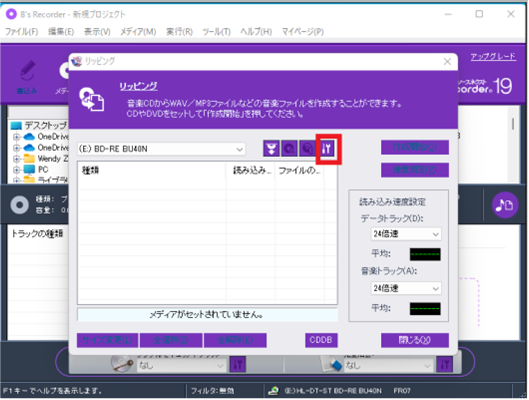
Task: Click the 全選択(S) button
Action: tap(171, 340)
